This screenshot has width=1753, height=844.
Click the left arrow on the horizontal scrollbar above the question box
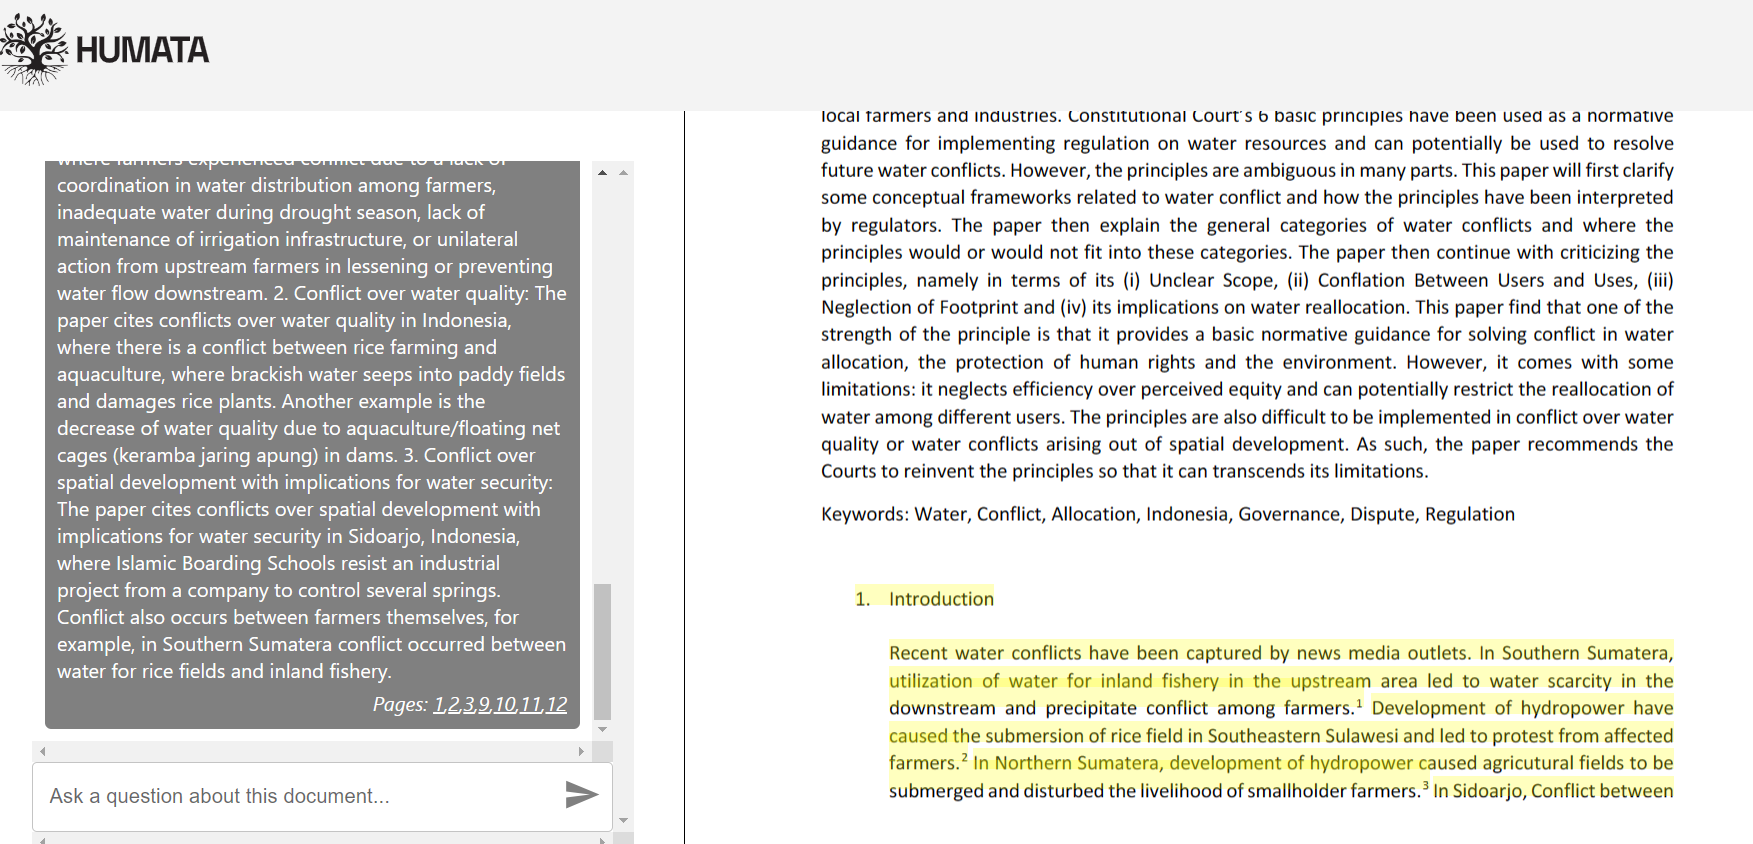click(x=42, y=751)
